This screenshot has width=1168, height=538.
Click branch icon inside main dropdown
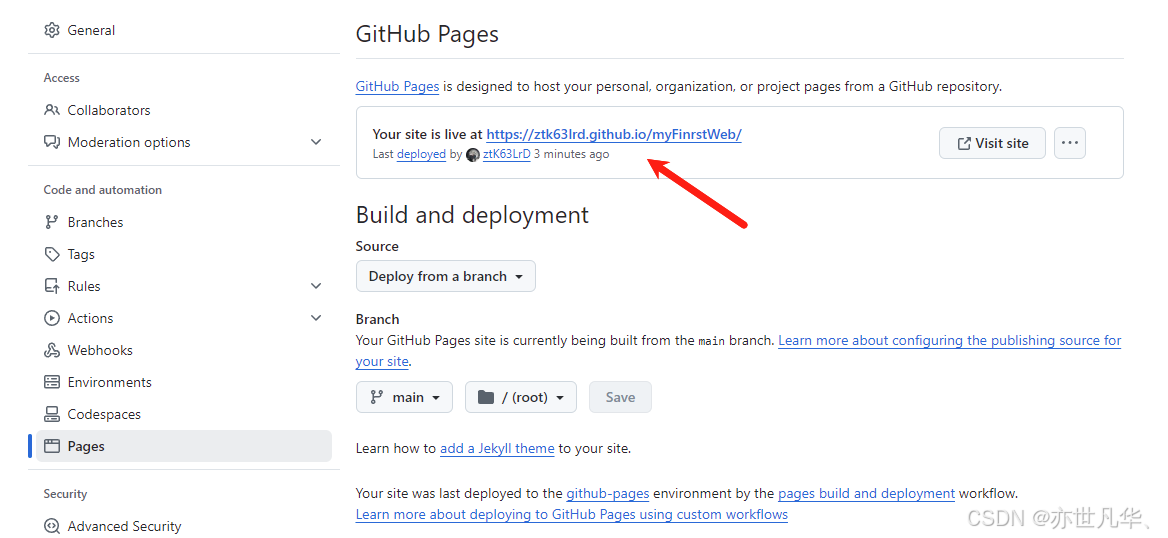376,397
